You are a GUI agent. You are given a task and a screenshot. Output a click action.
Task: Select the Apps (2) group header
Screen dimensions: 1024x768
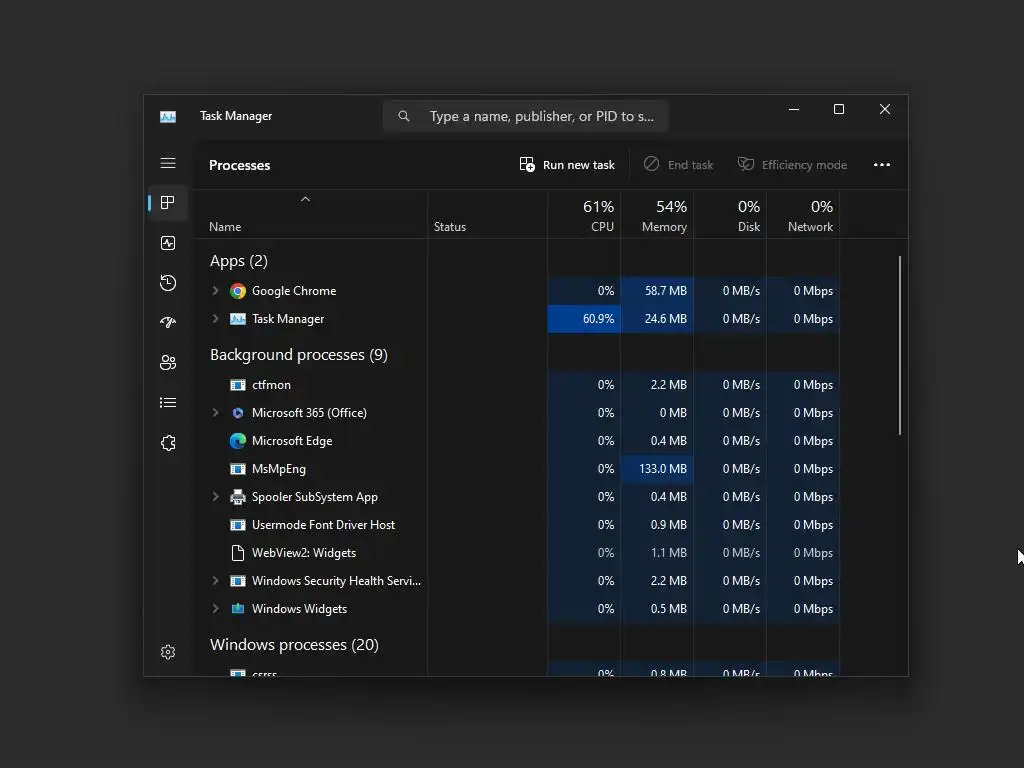coord(239,261)
